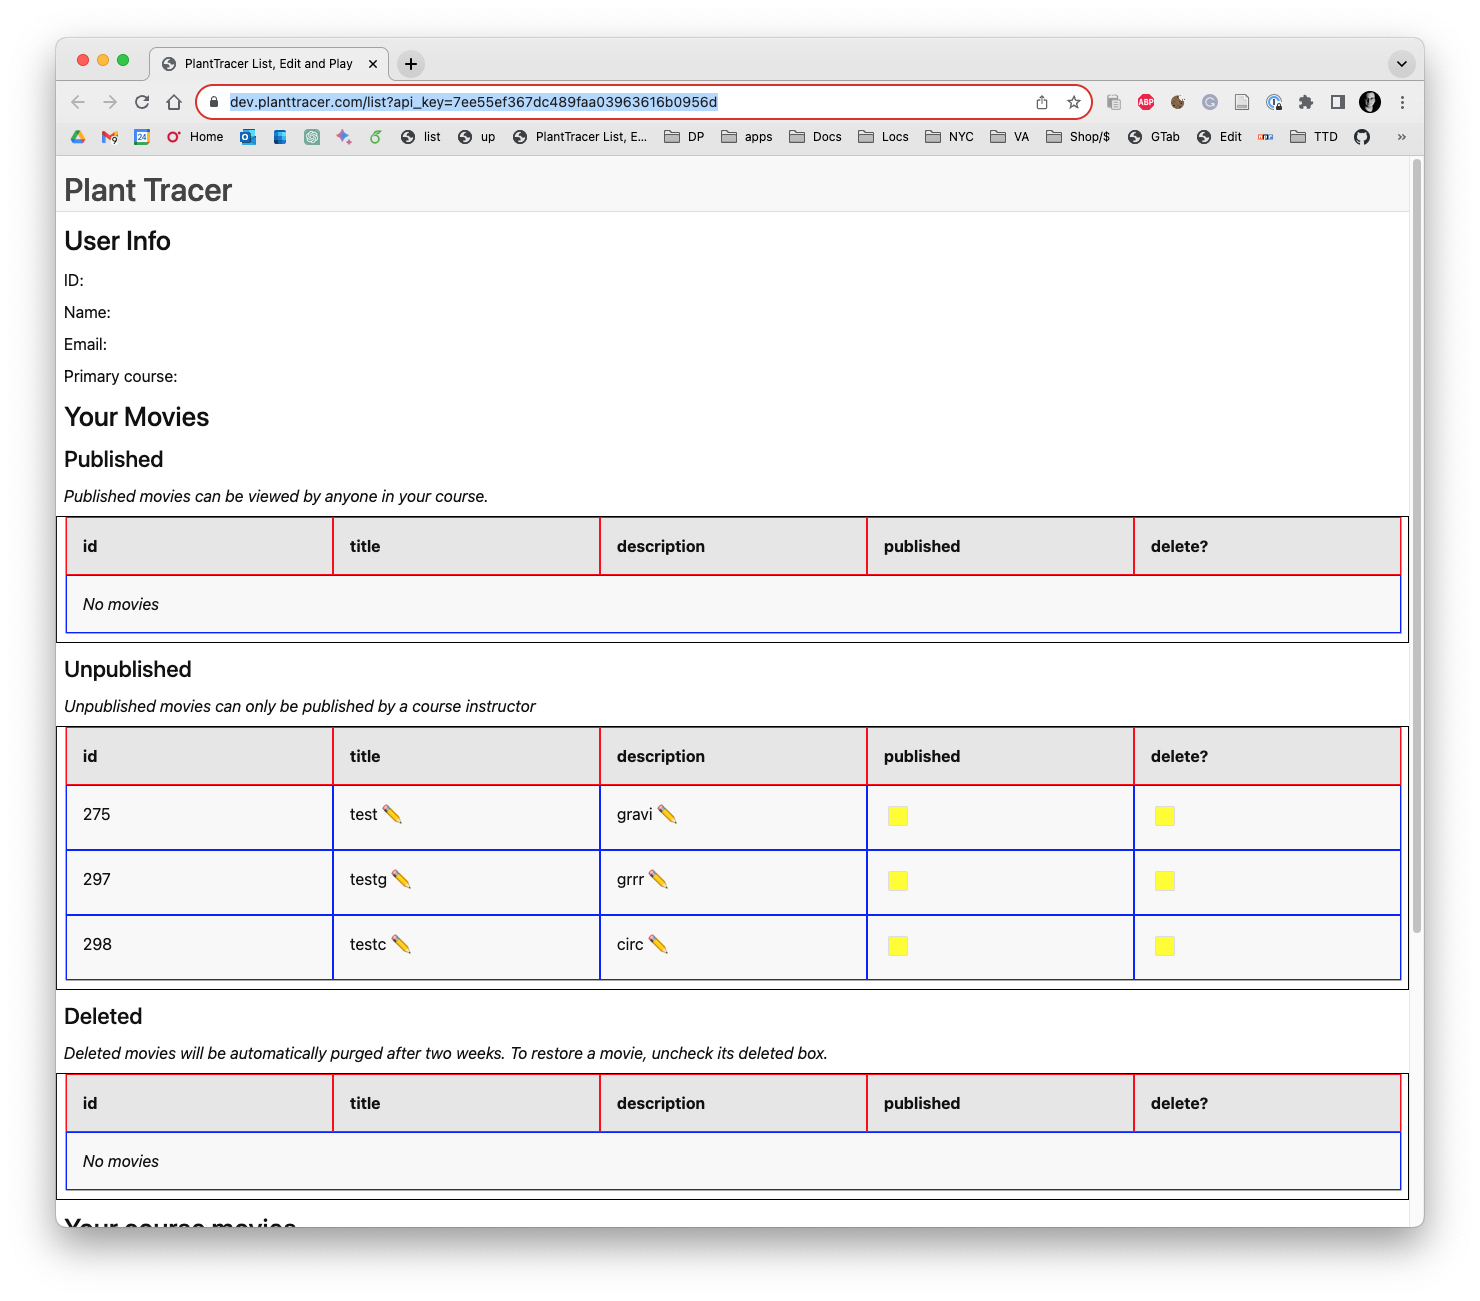
Task: Click the pencil icon beside description "gravi"
Action: (667, 814)
